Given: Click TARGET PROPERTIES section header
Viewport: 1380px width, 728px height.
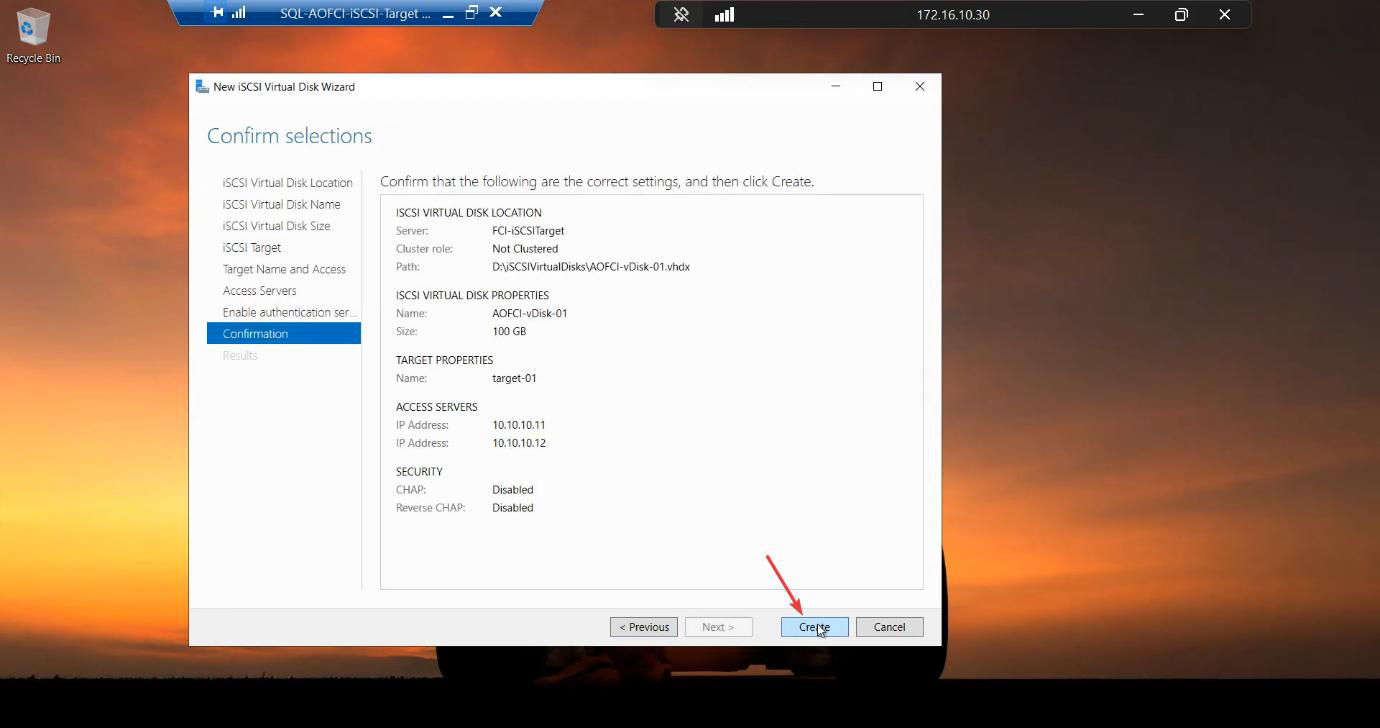Looking at the screenshot, I should pyautogui.click(x=444, y=360).
